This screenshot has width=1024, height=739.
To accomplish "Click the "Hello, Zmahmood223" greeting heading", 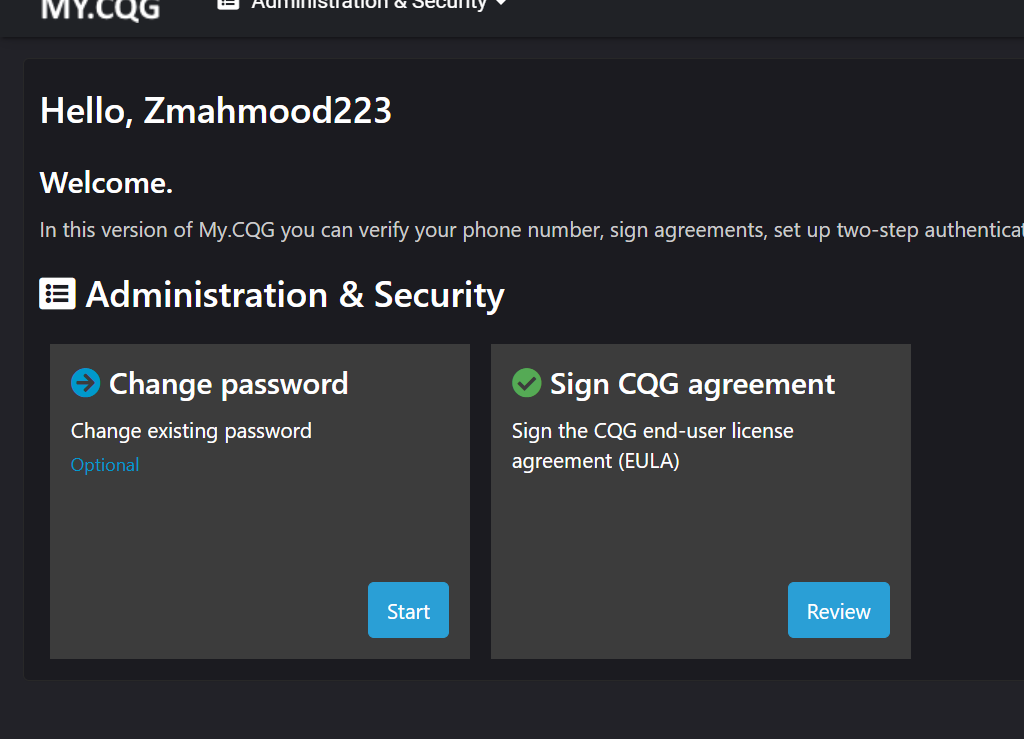I will [215, 110].
